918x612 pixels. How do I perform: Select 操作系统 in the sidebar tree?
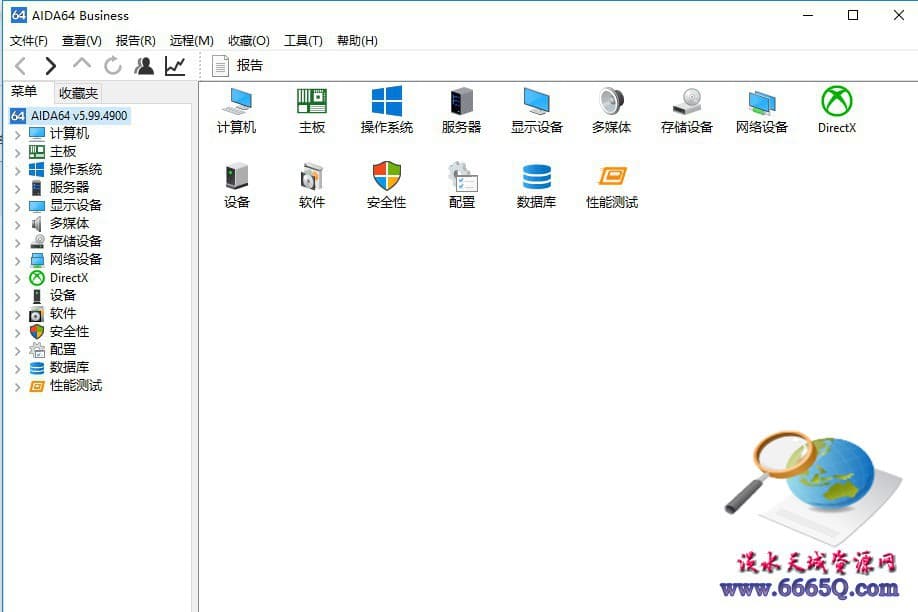point(76,169)
